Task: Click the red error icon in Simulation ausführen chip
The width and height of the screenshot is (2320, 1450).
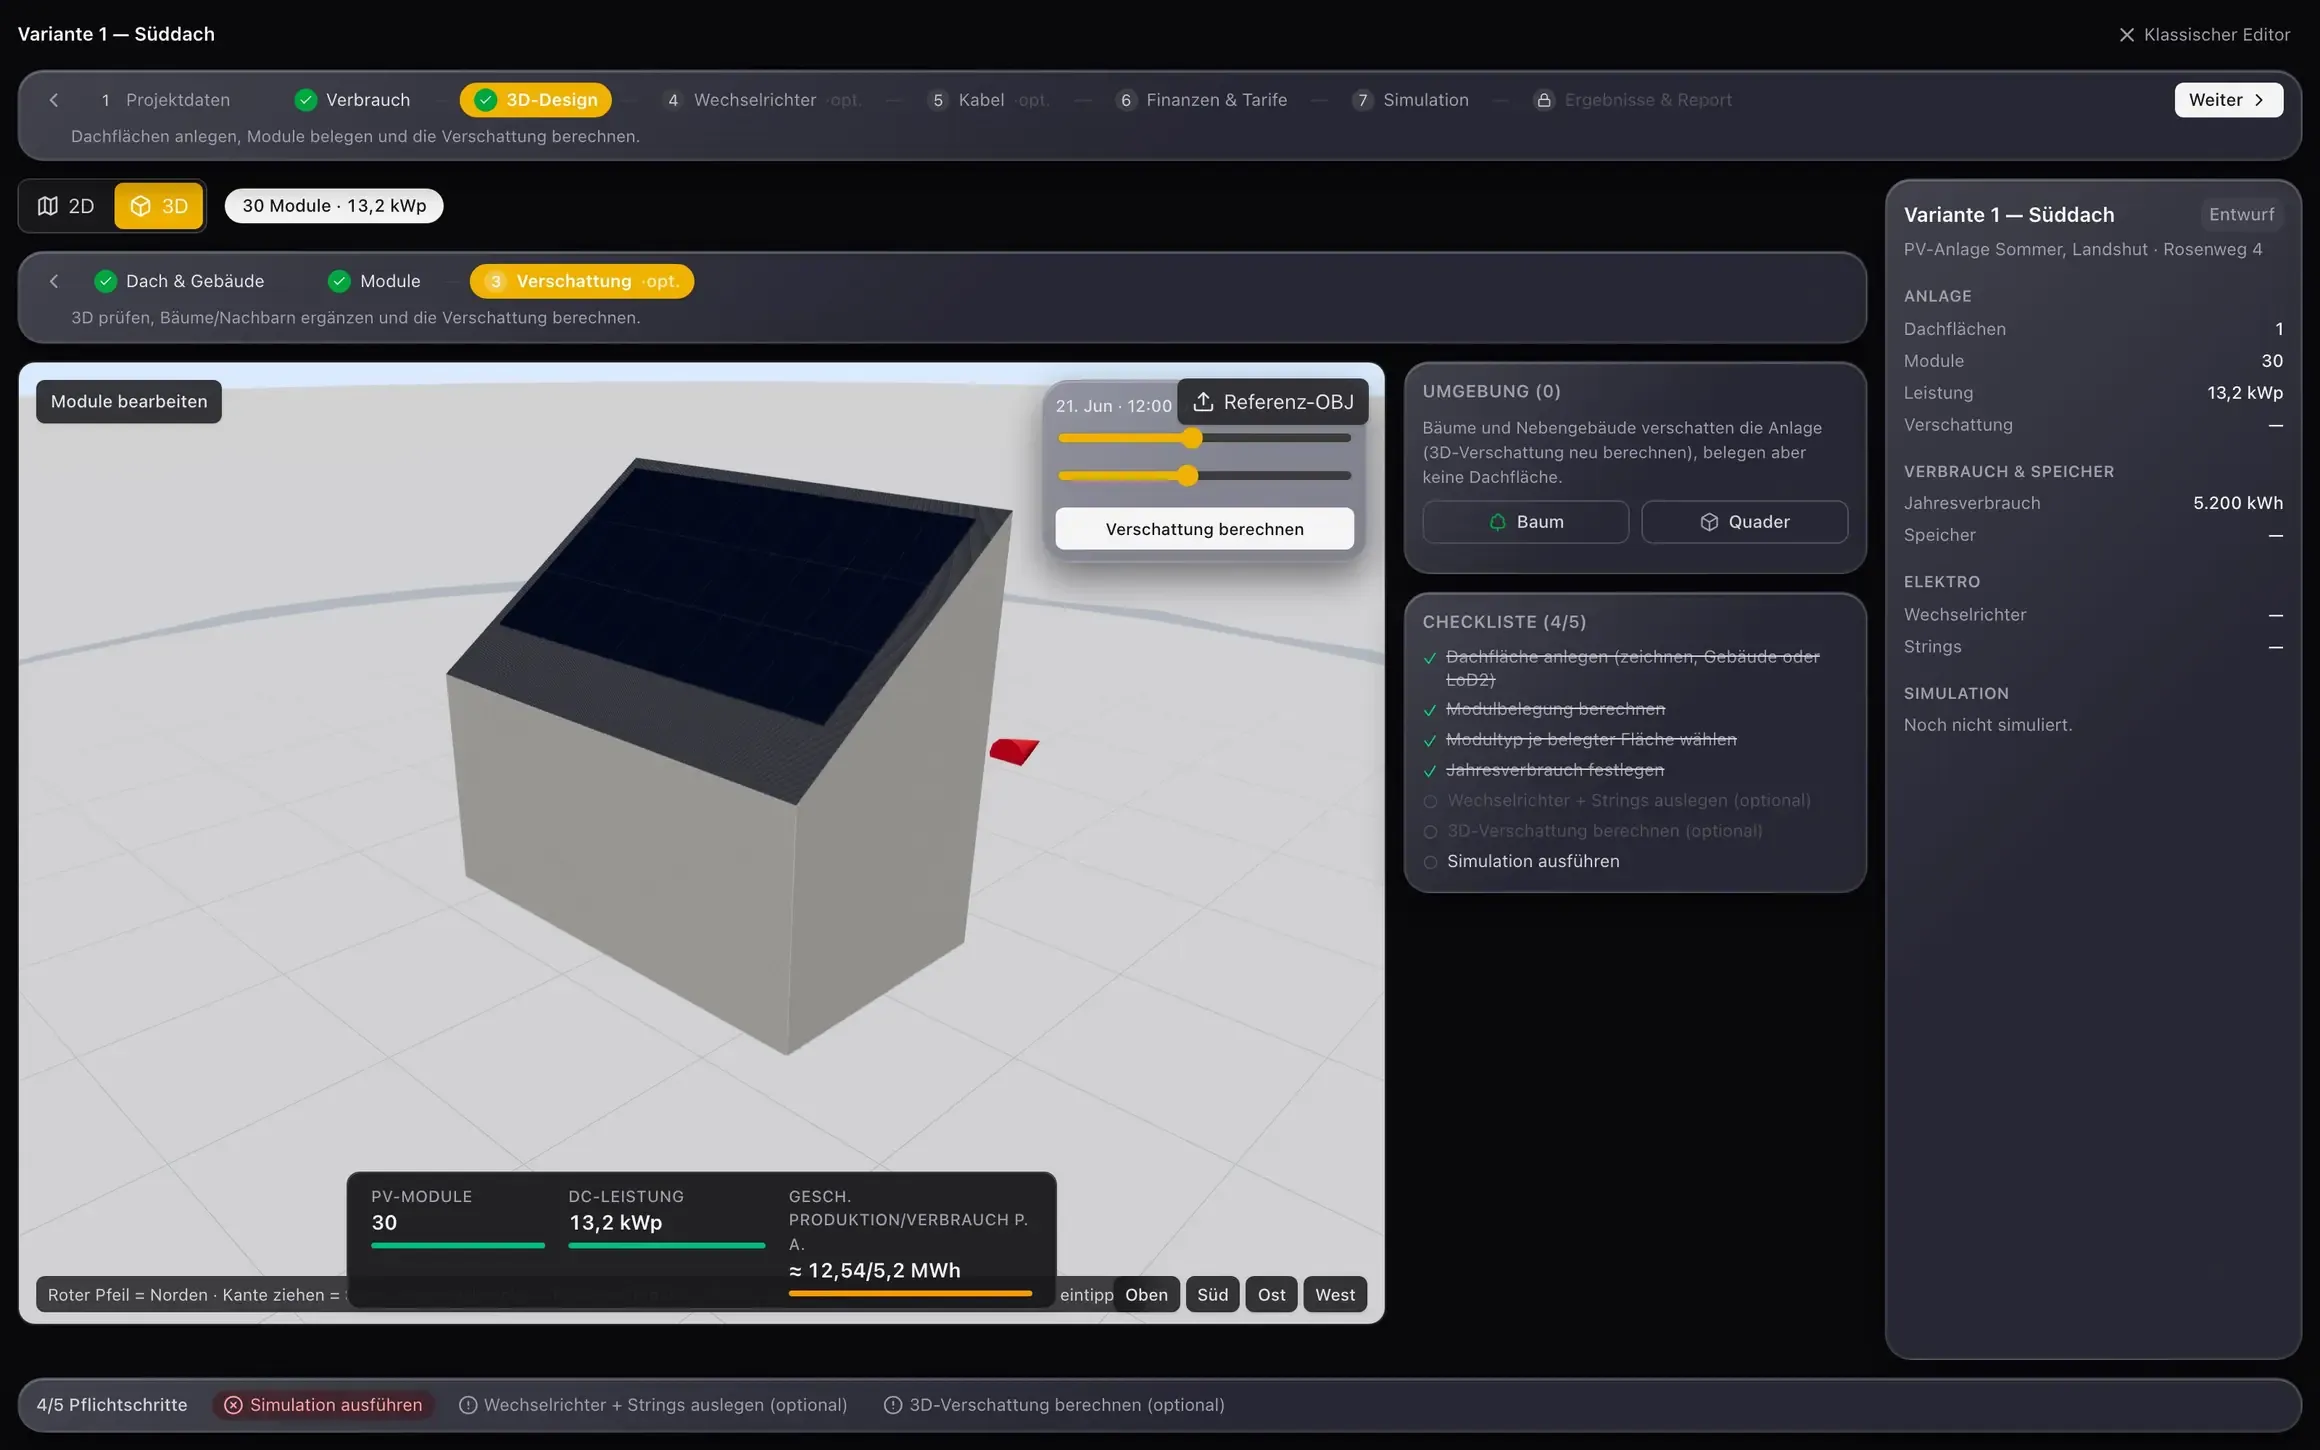Action: 233,1405
